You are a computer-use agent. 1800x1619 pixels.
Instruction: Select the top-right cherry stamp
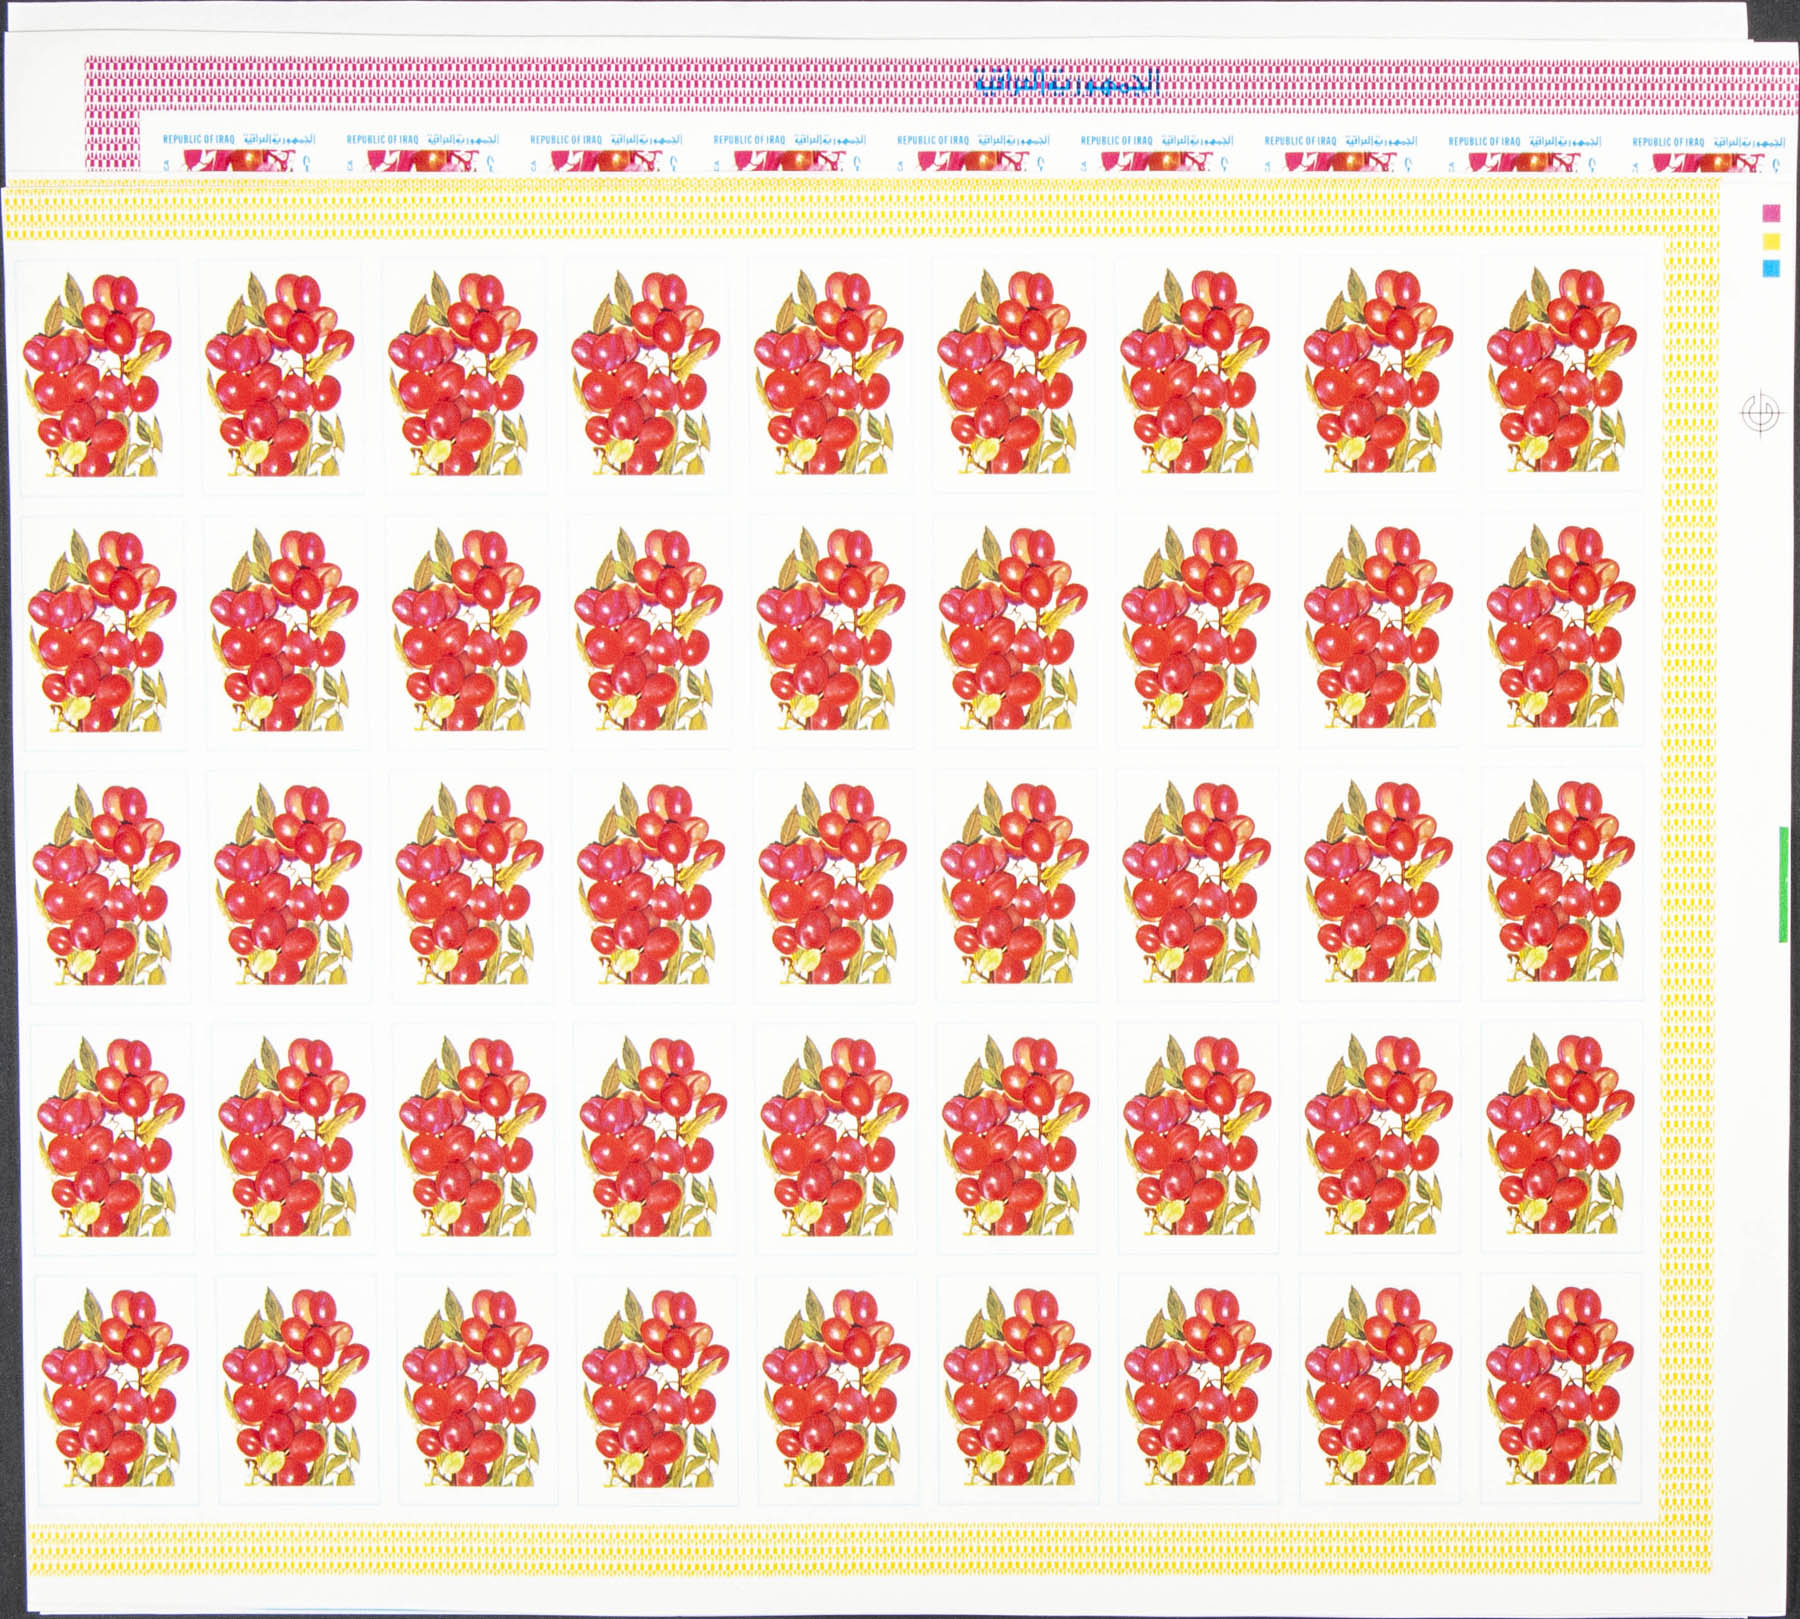tap(1562, 374)
